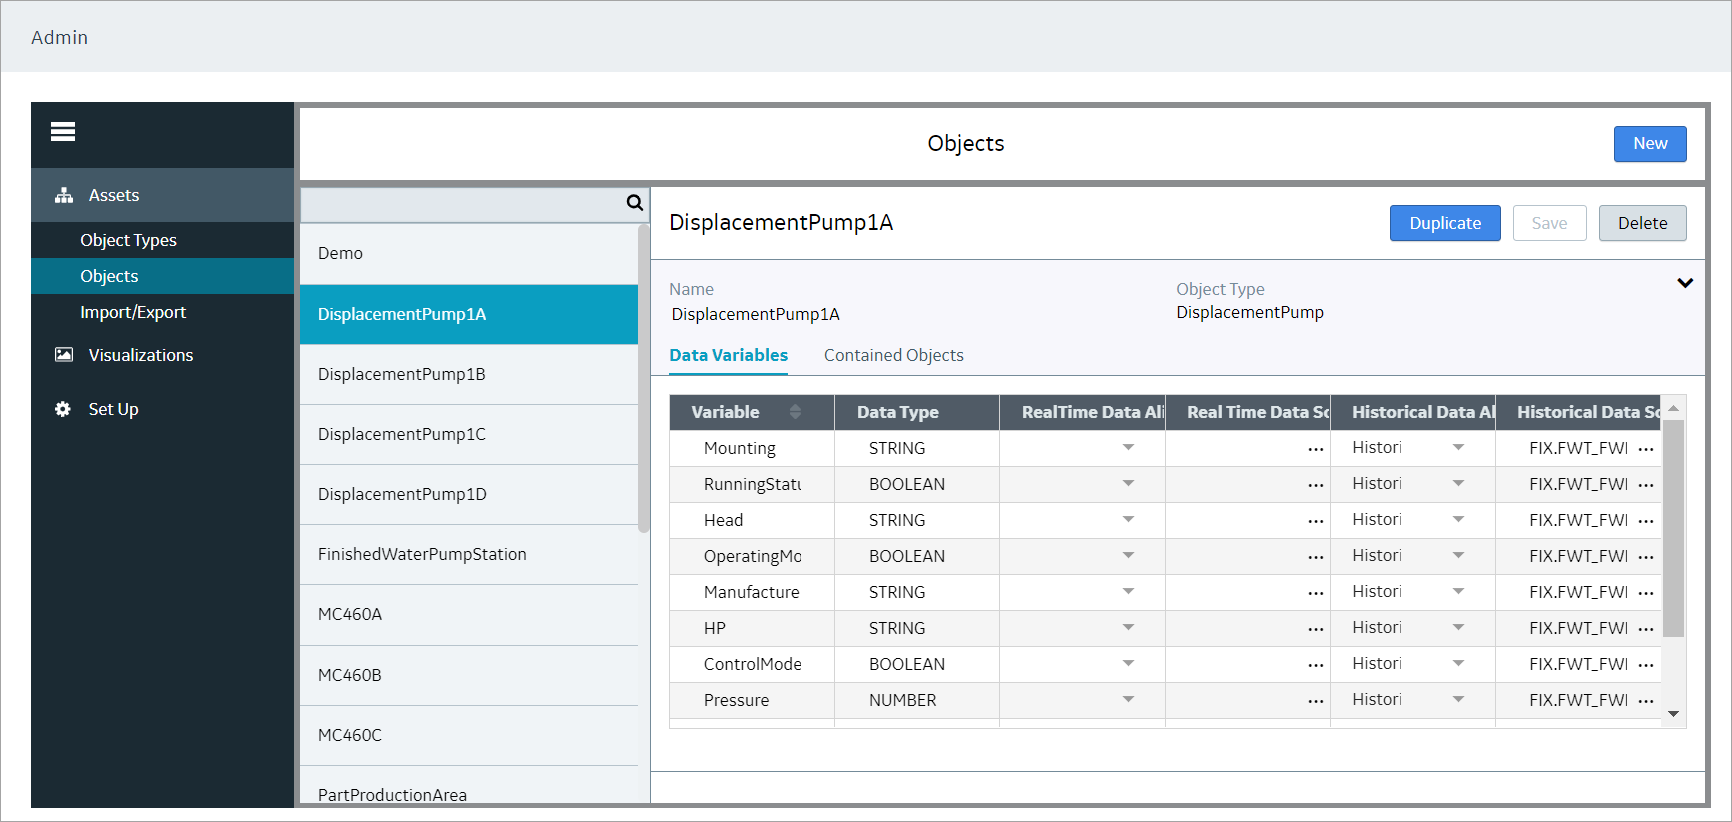This screenshot has height=822, width=1732.
Task: Click the table scroll up arrow
Action: coord(1673,408)
